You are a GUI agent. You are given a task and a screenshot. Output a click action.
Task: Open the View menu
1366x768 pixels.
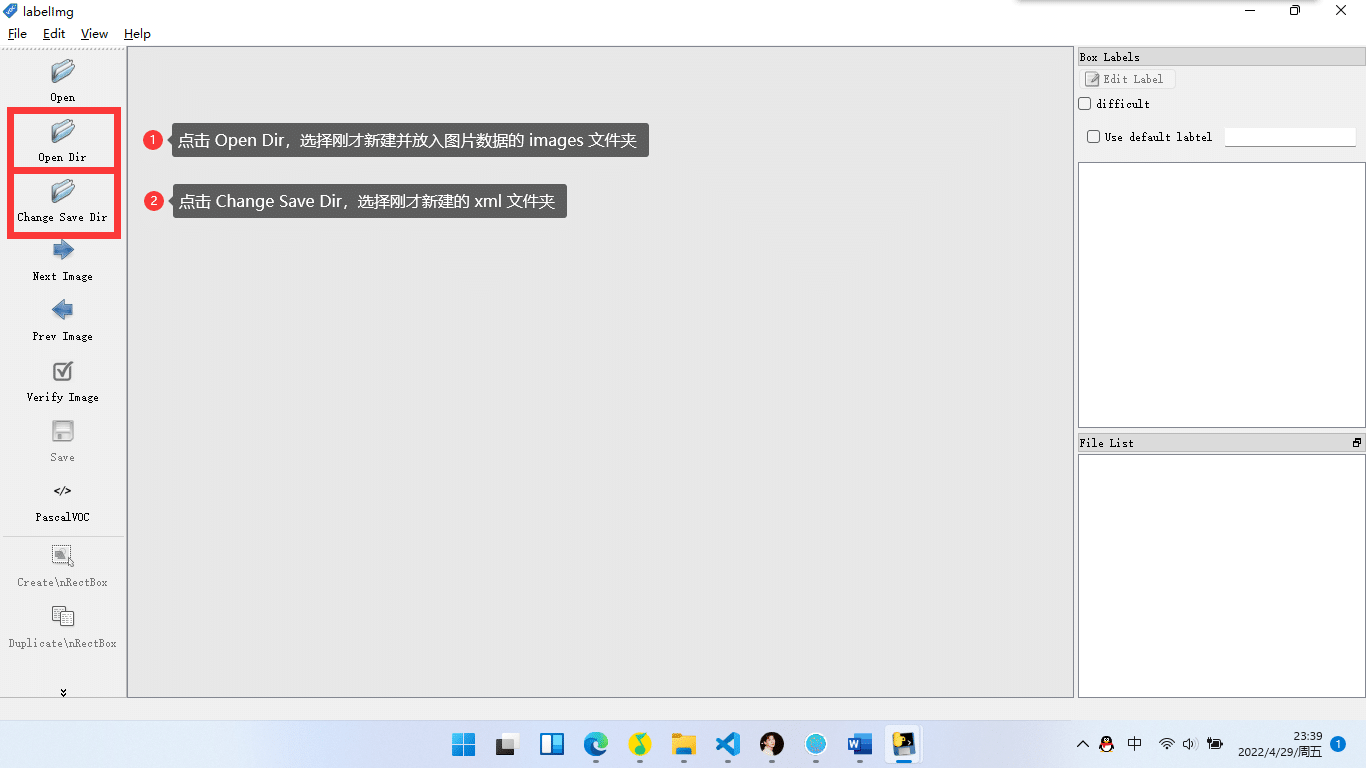[x=94, y=34]
